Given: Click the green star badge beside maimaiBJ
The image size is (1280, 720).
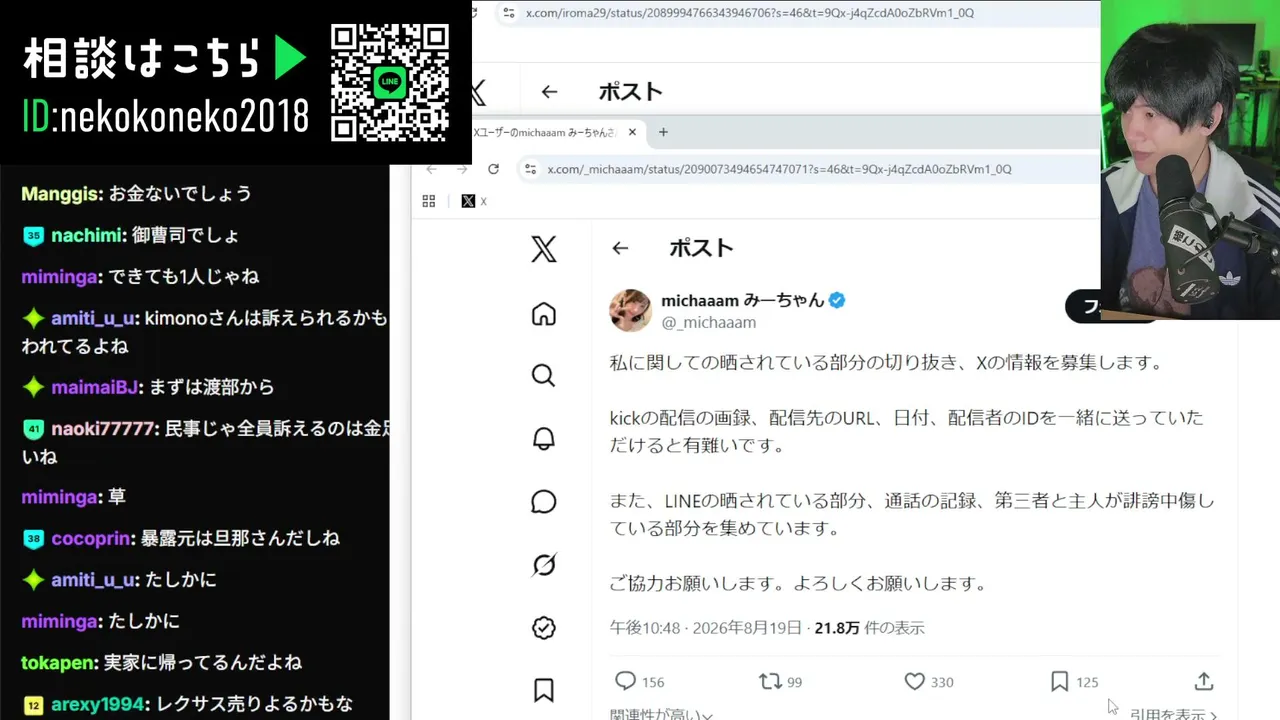Looking at the screenshot, I should tap(34, 387).
